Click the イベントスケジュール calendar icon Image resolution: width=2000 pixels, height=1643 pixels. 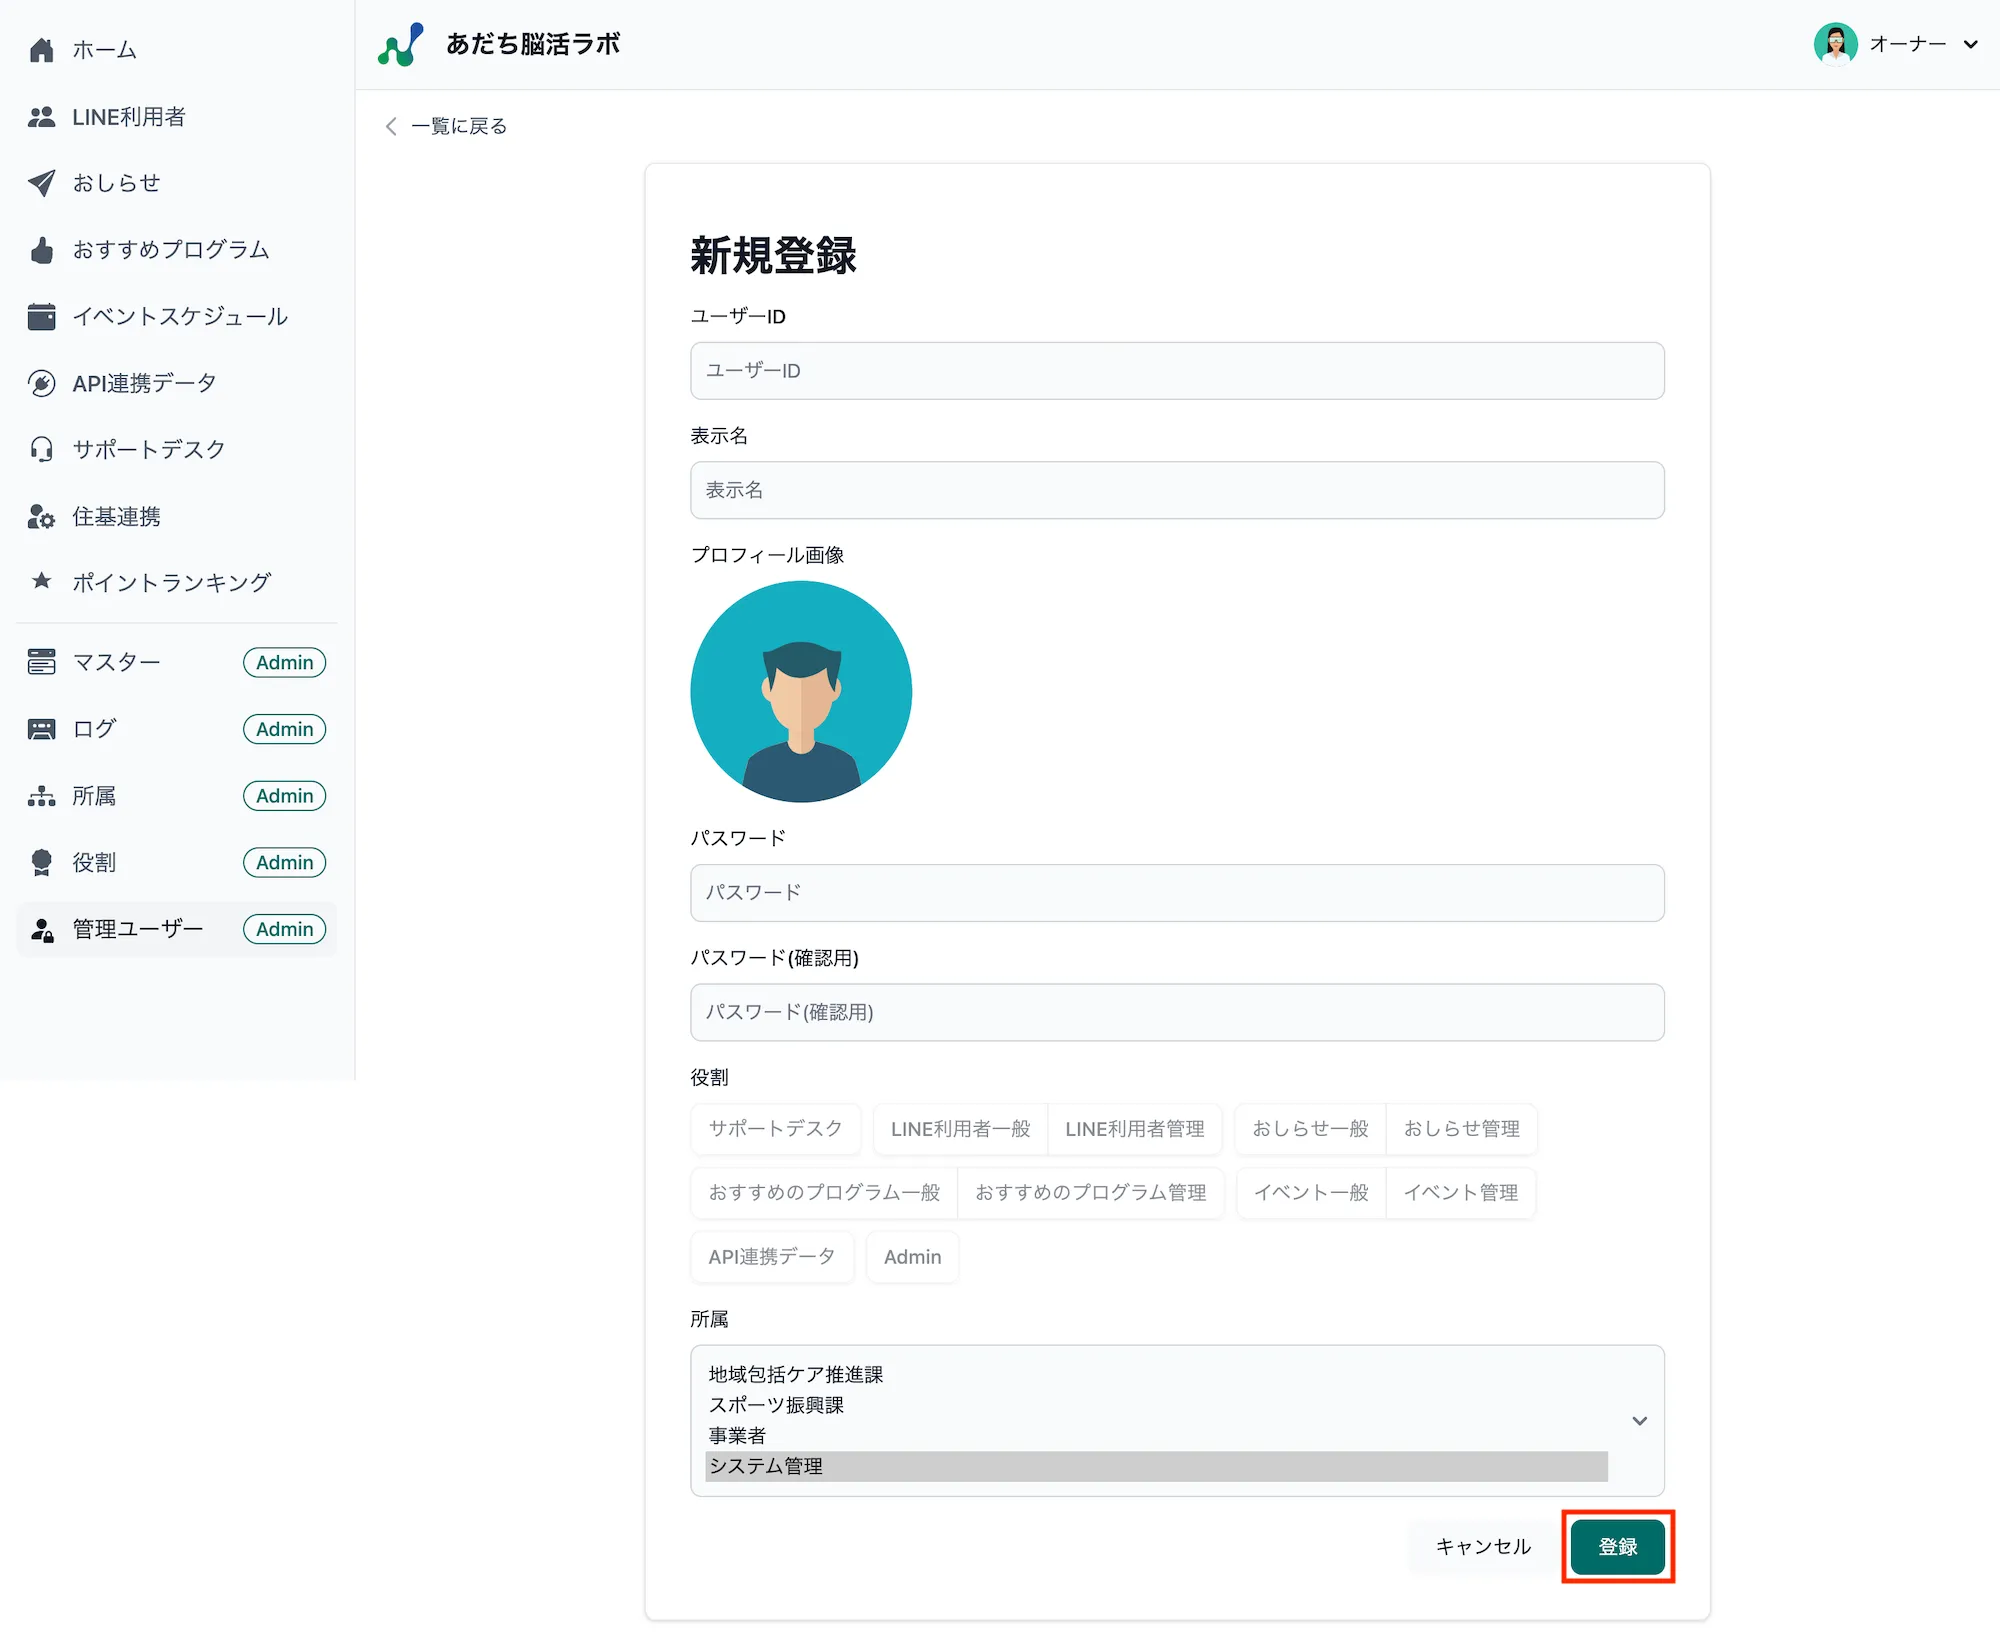coord(41,316)
